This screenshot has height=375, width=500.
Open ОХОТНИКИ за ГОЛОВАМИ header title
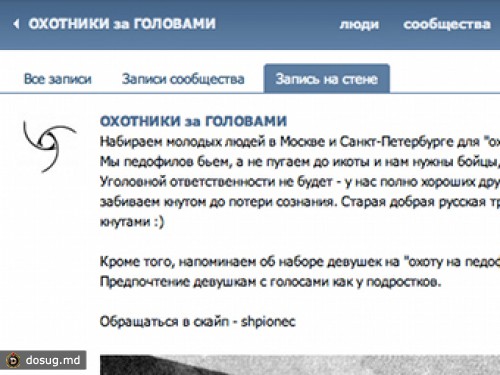(x=122, y=24)
